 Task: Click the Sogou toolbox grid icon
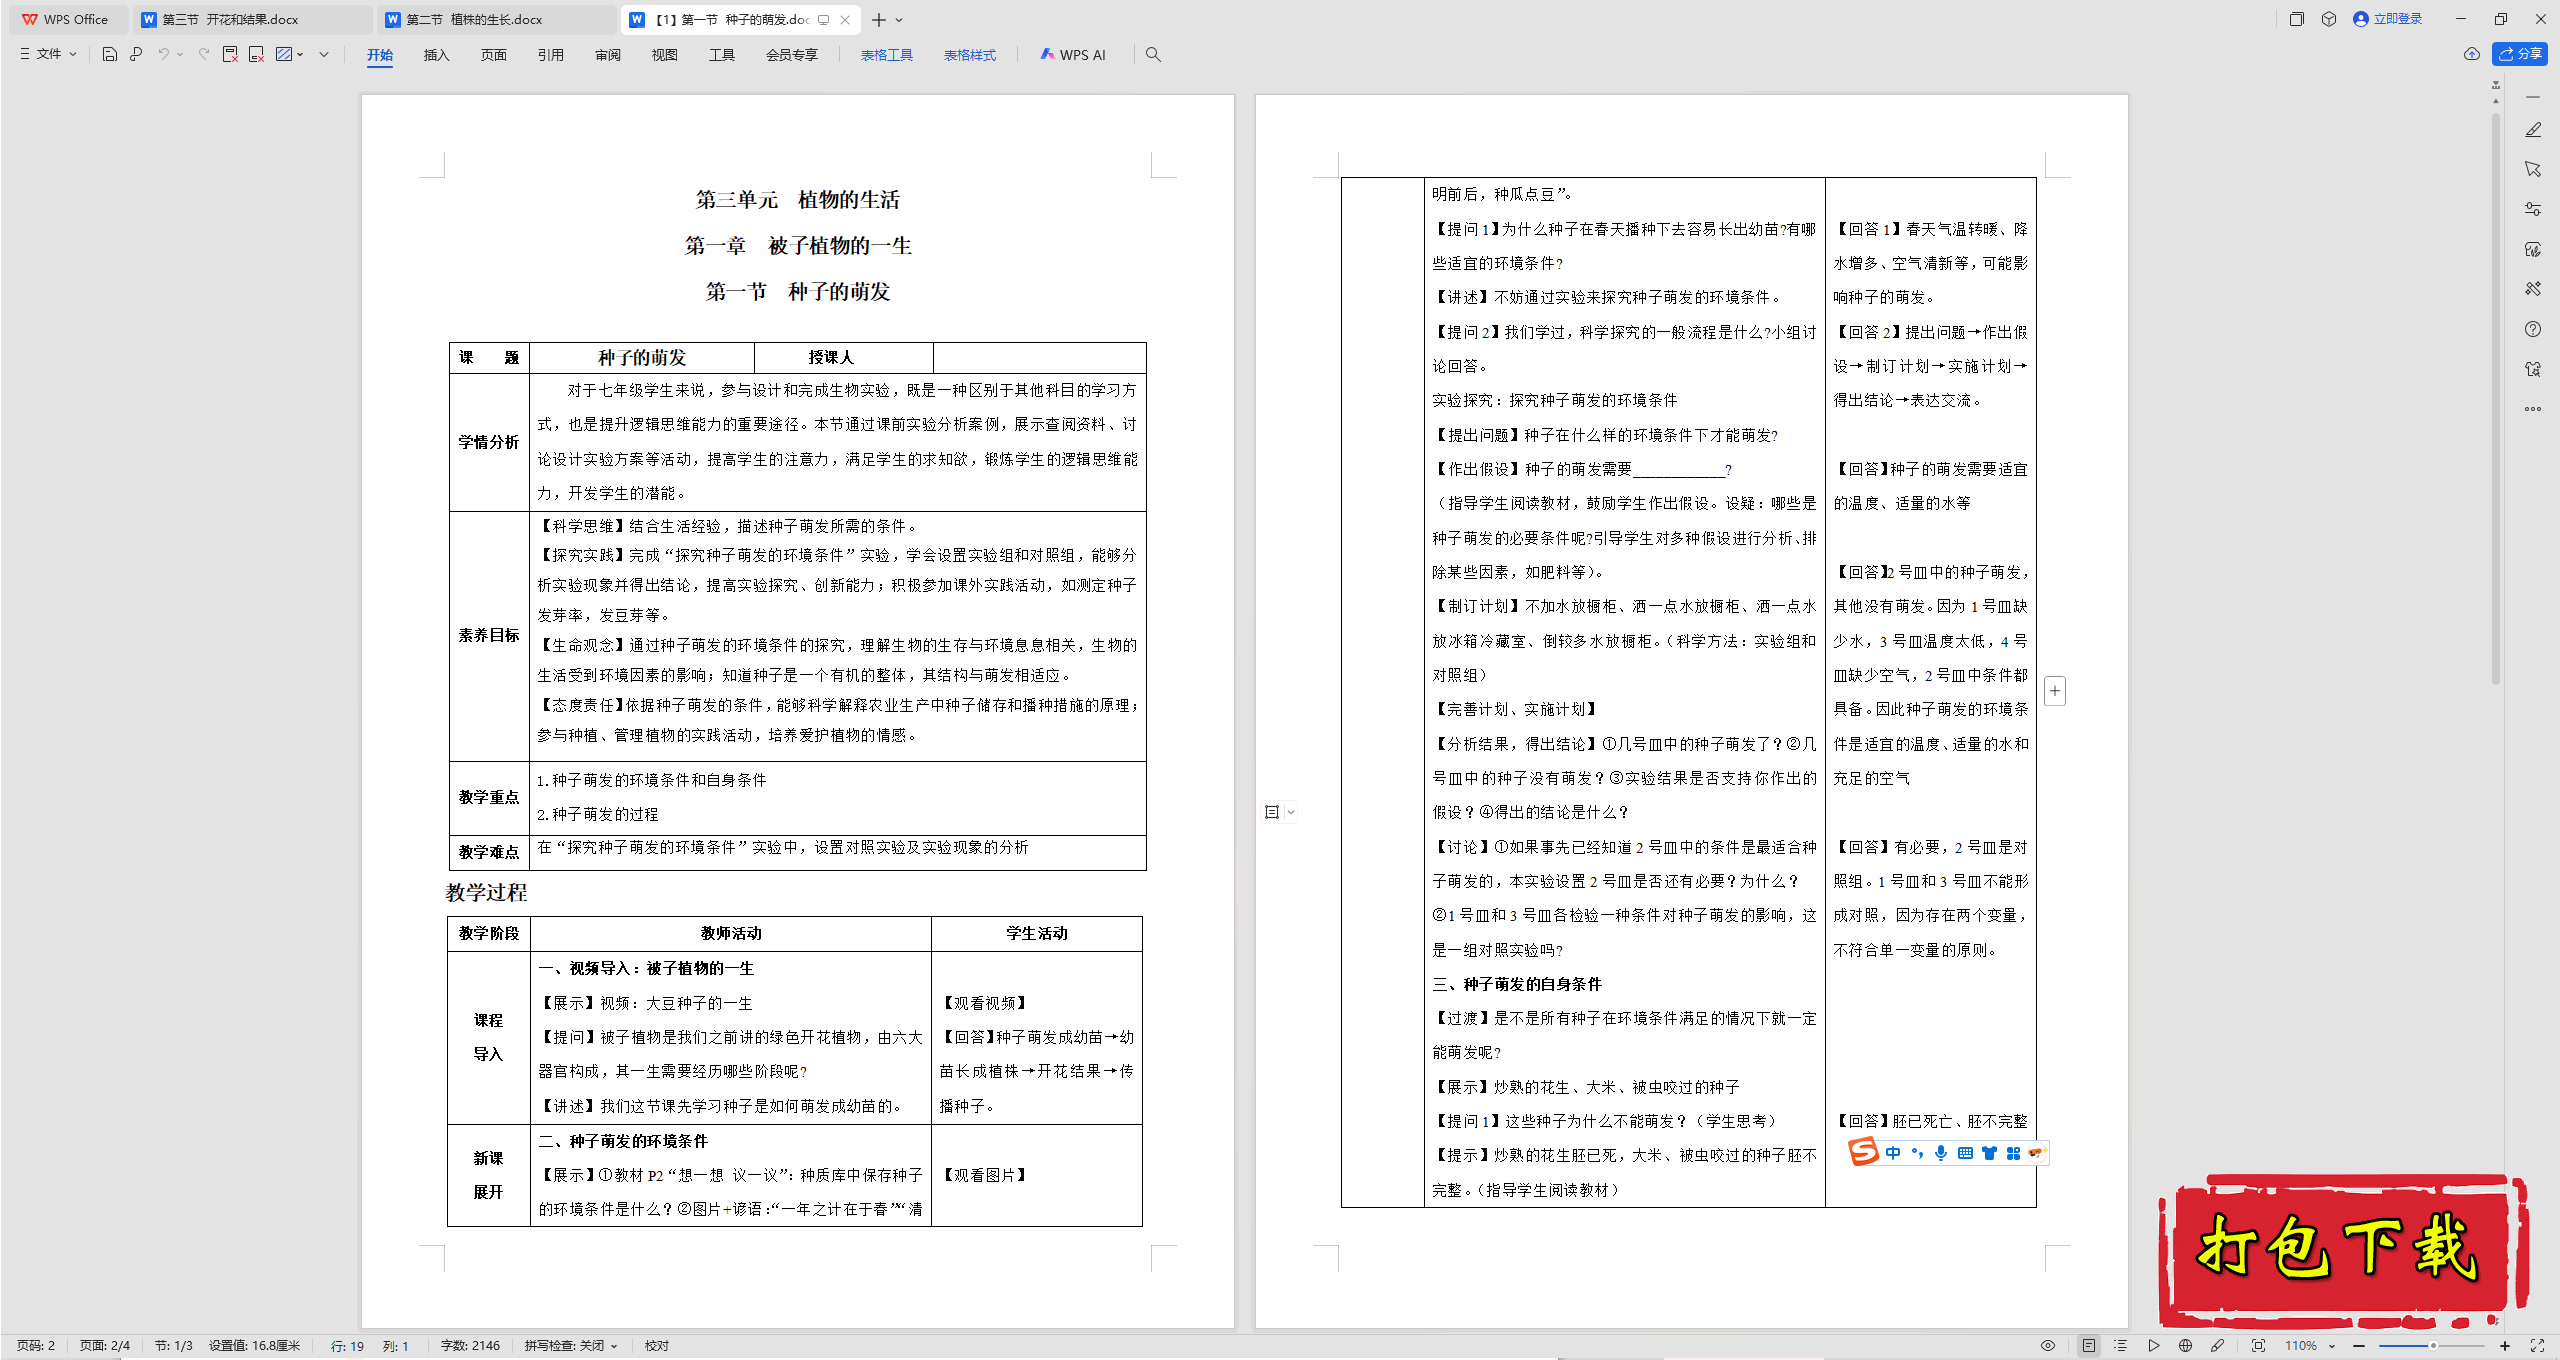tap(2013, 1153)
